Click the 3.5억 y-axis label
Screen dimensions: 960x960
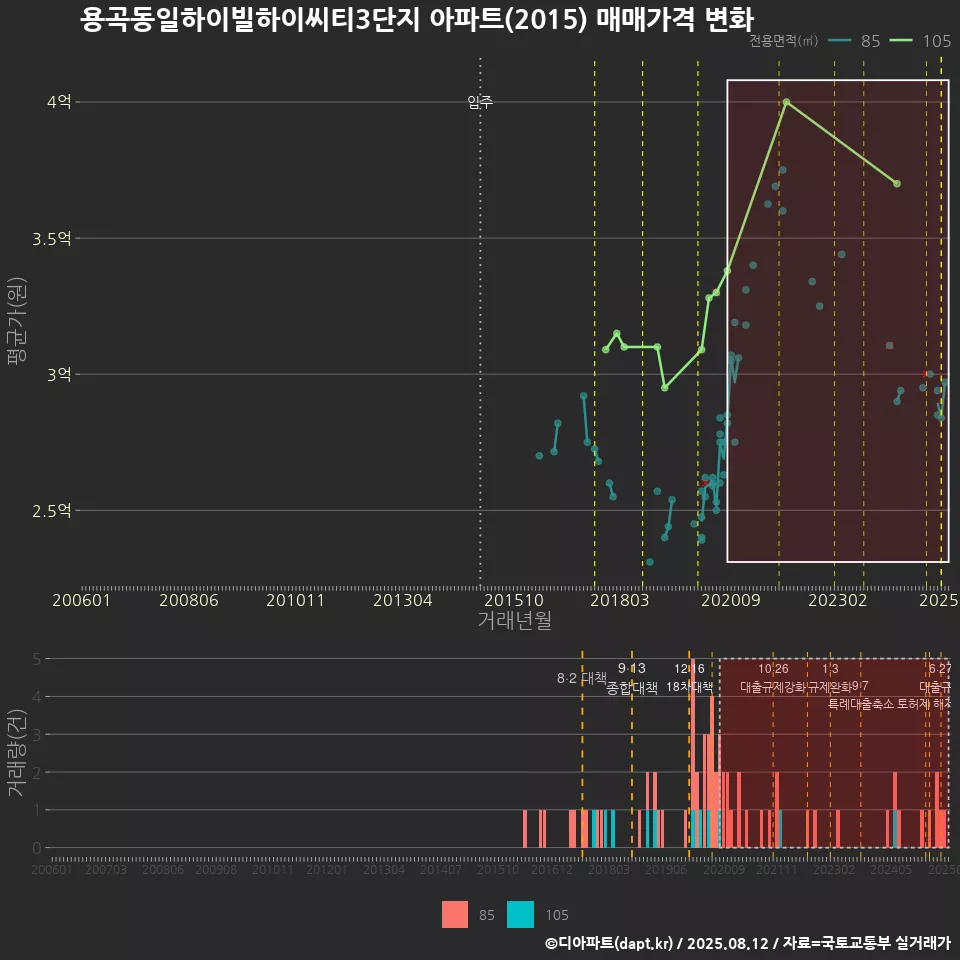coord(52,238)
